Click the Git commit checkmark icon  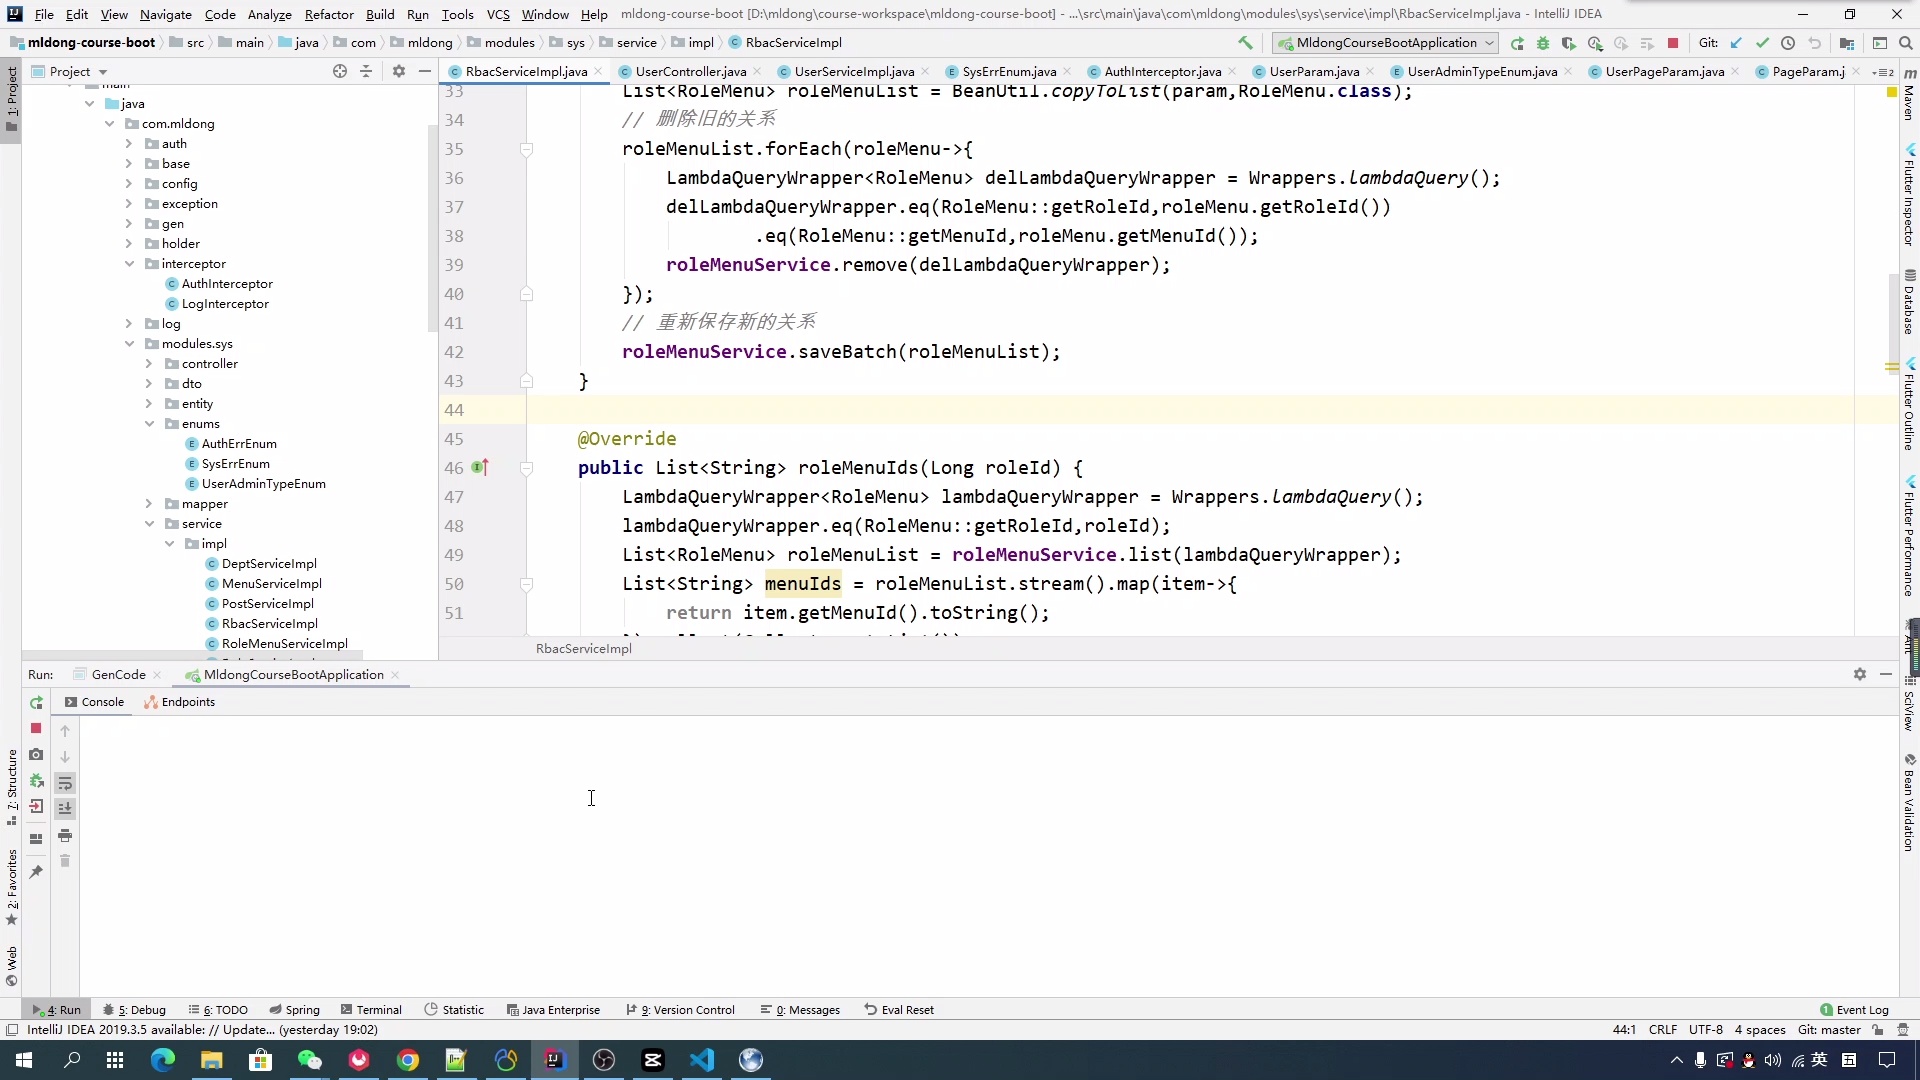pyautogui.click(x=1762, y=43)
